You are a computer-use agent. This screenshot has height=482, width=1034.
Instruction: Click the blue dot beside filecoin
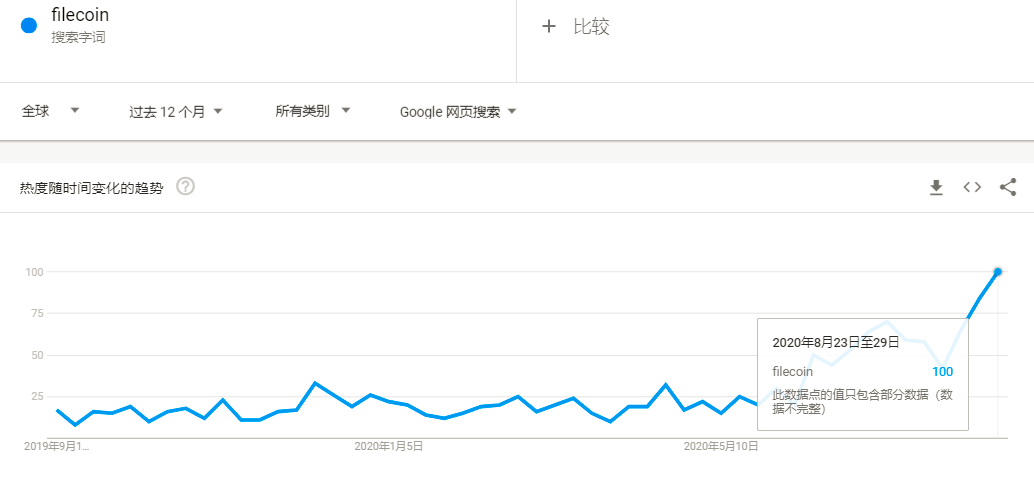[x=28, y=26]
